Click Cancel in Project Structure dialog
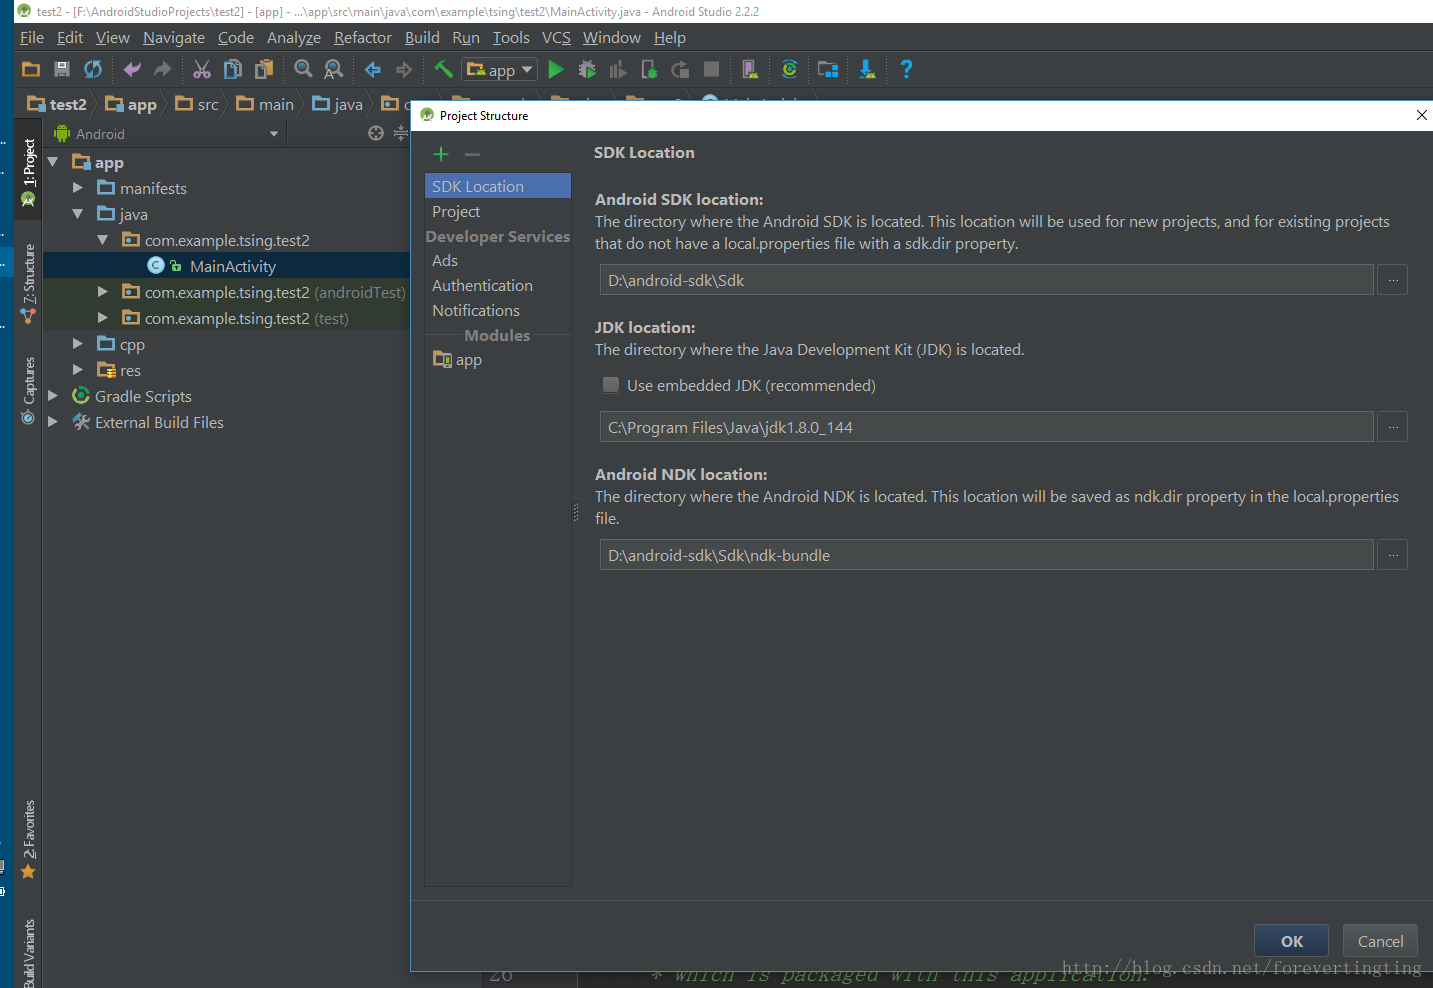1433x988 pixels. 1380,941
